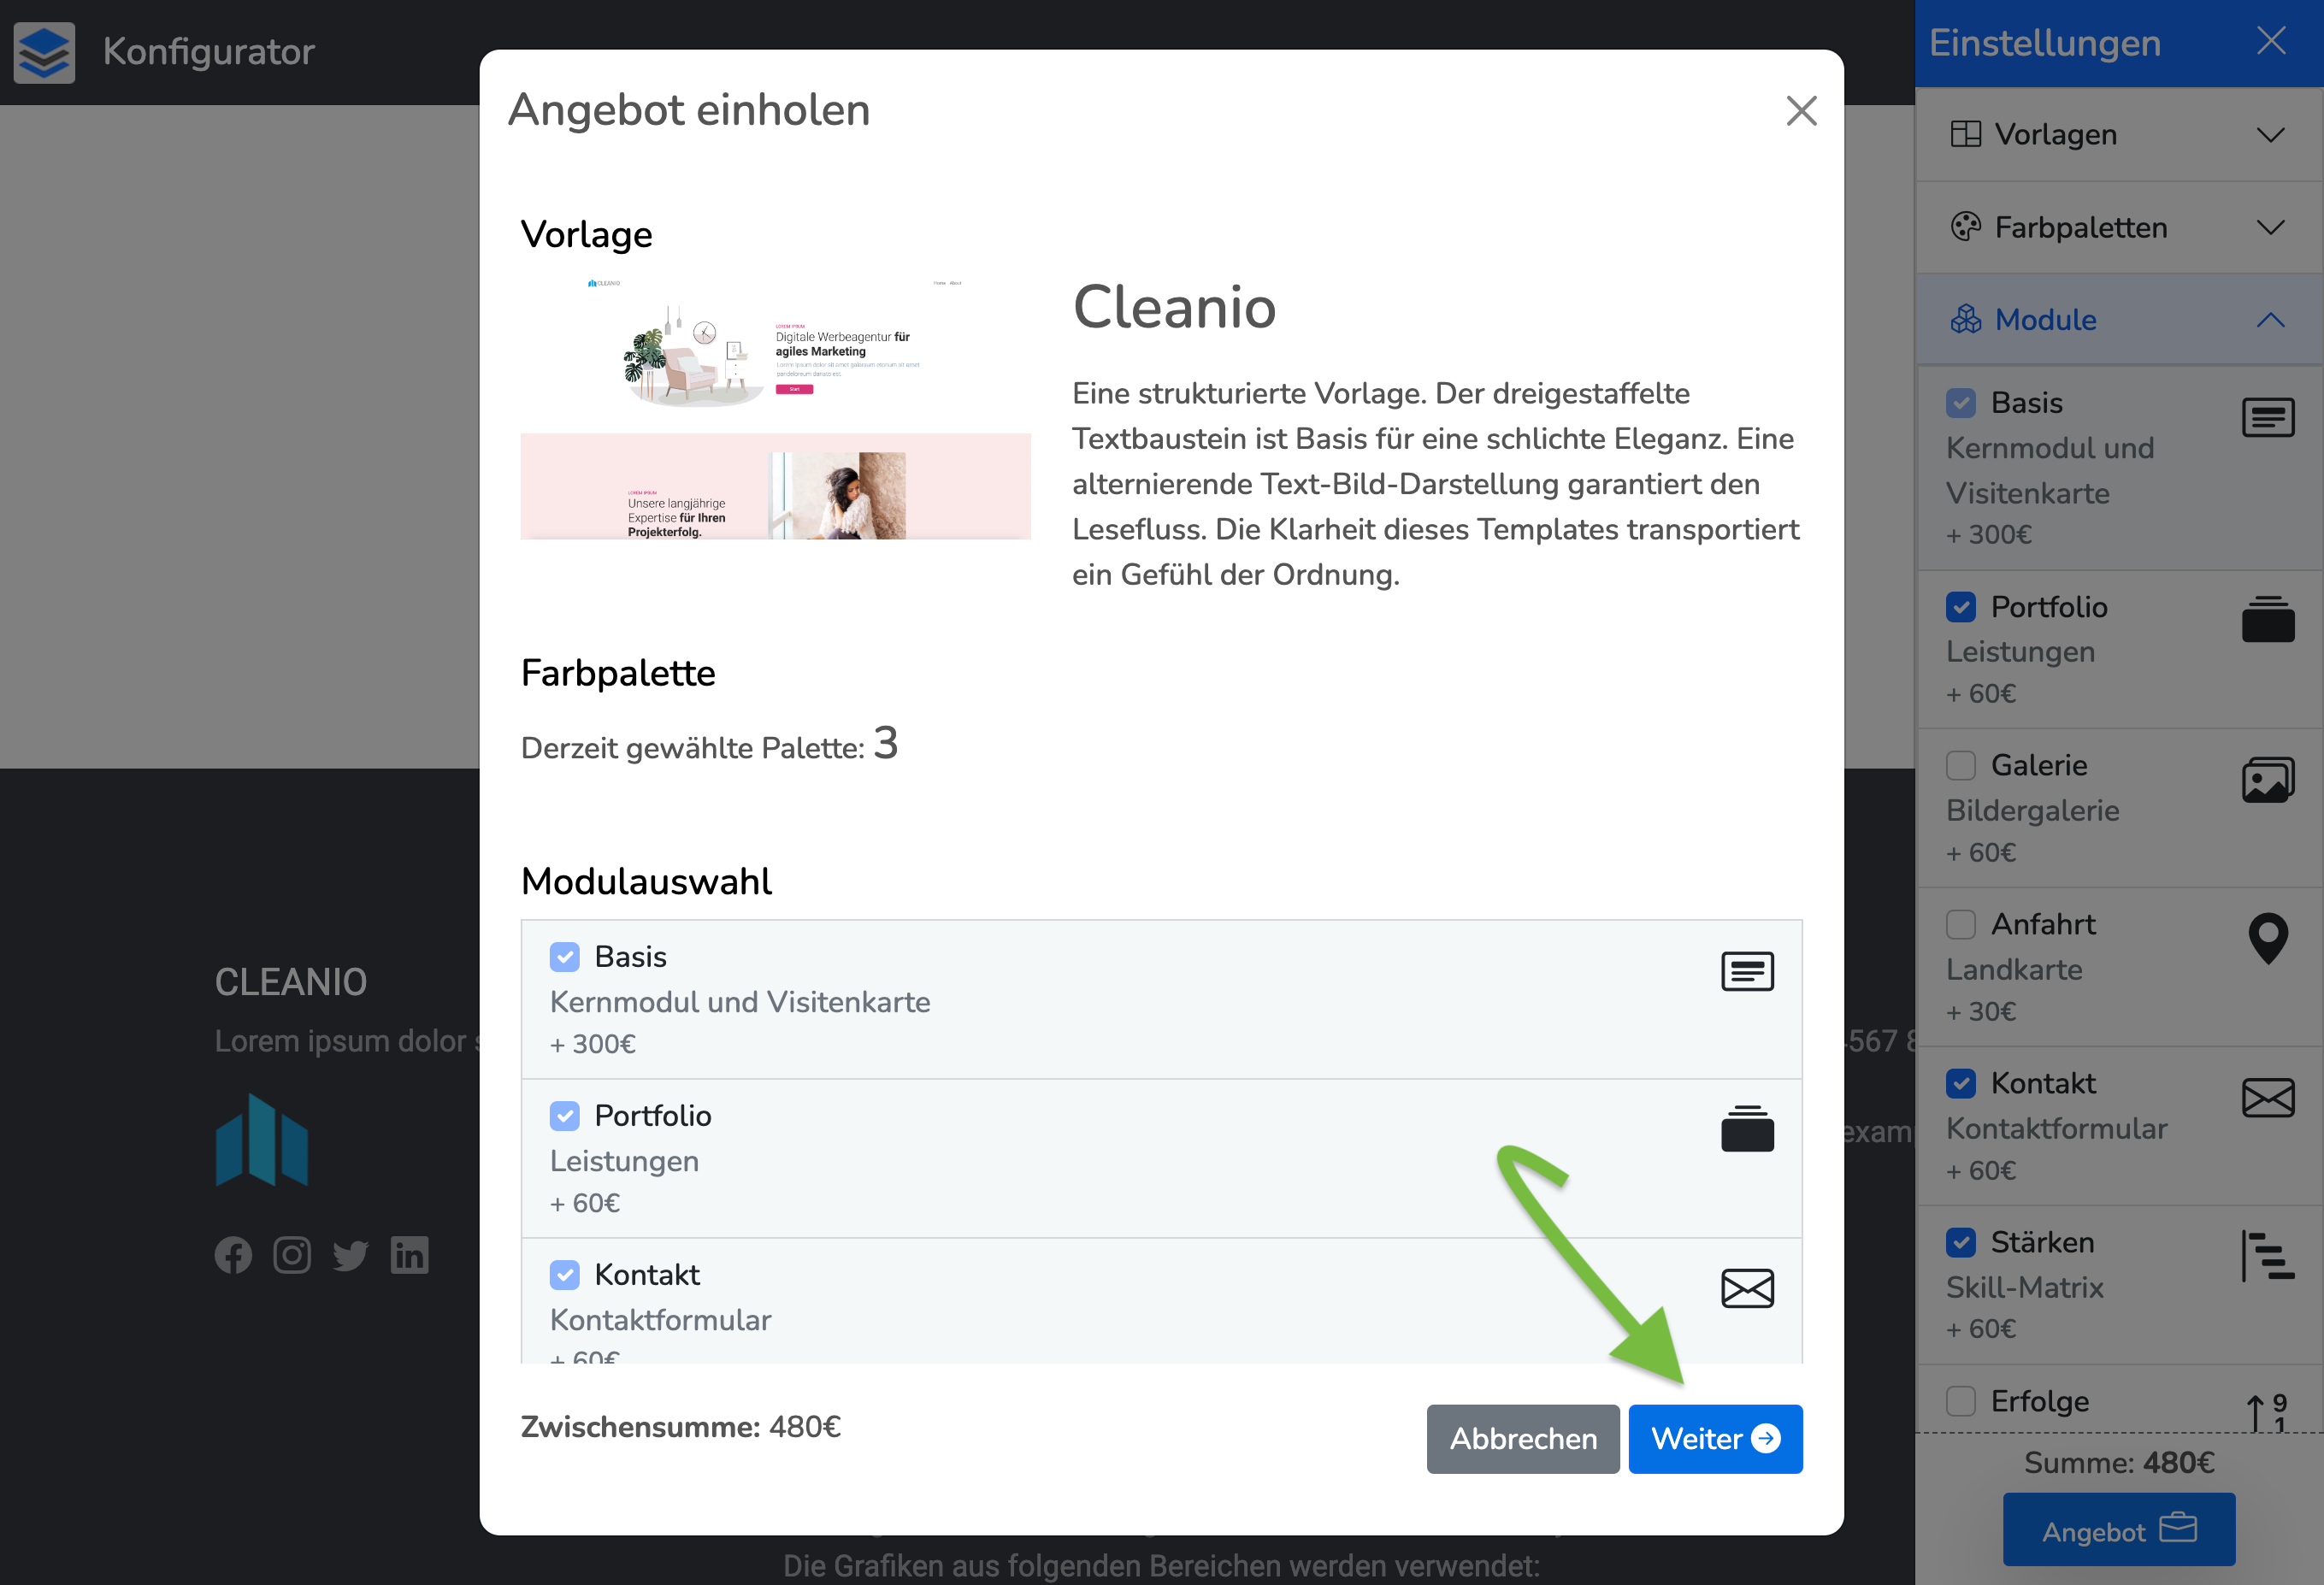Click the Cleanio template preview thumbnail
Screen dimensions: 2324x1585
pyautogui.click(x=775, y=408)
